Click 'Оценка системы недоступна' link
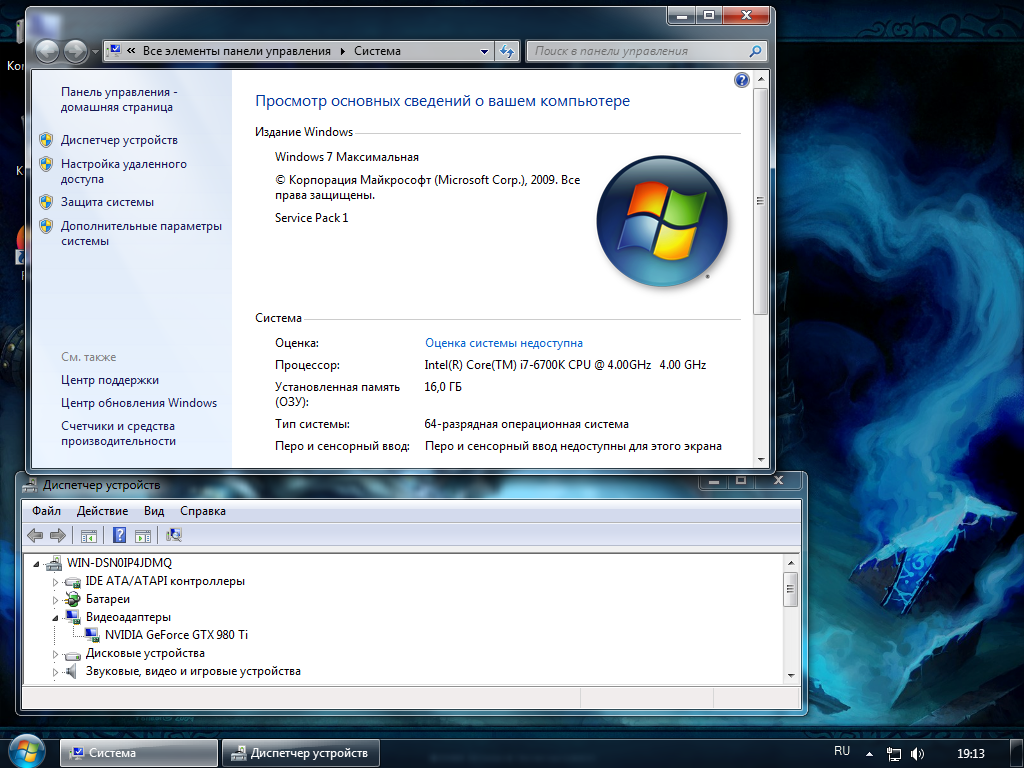Screen dimensions: 1024x768 [504, 343]
